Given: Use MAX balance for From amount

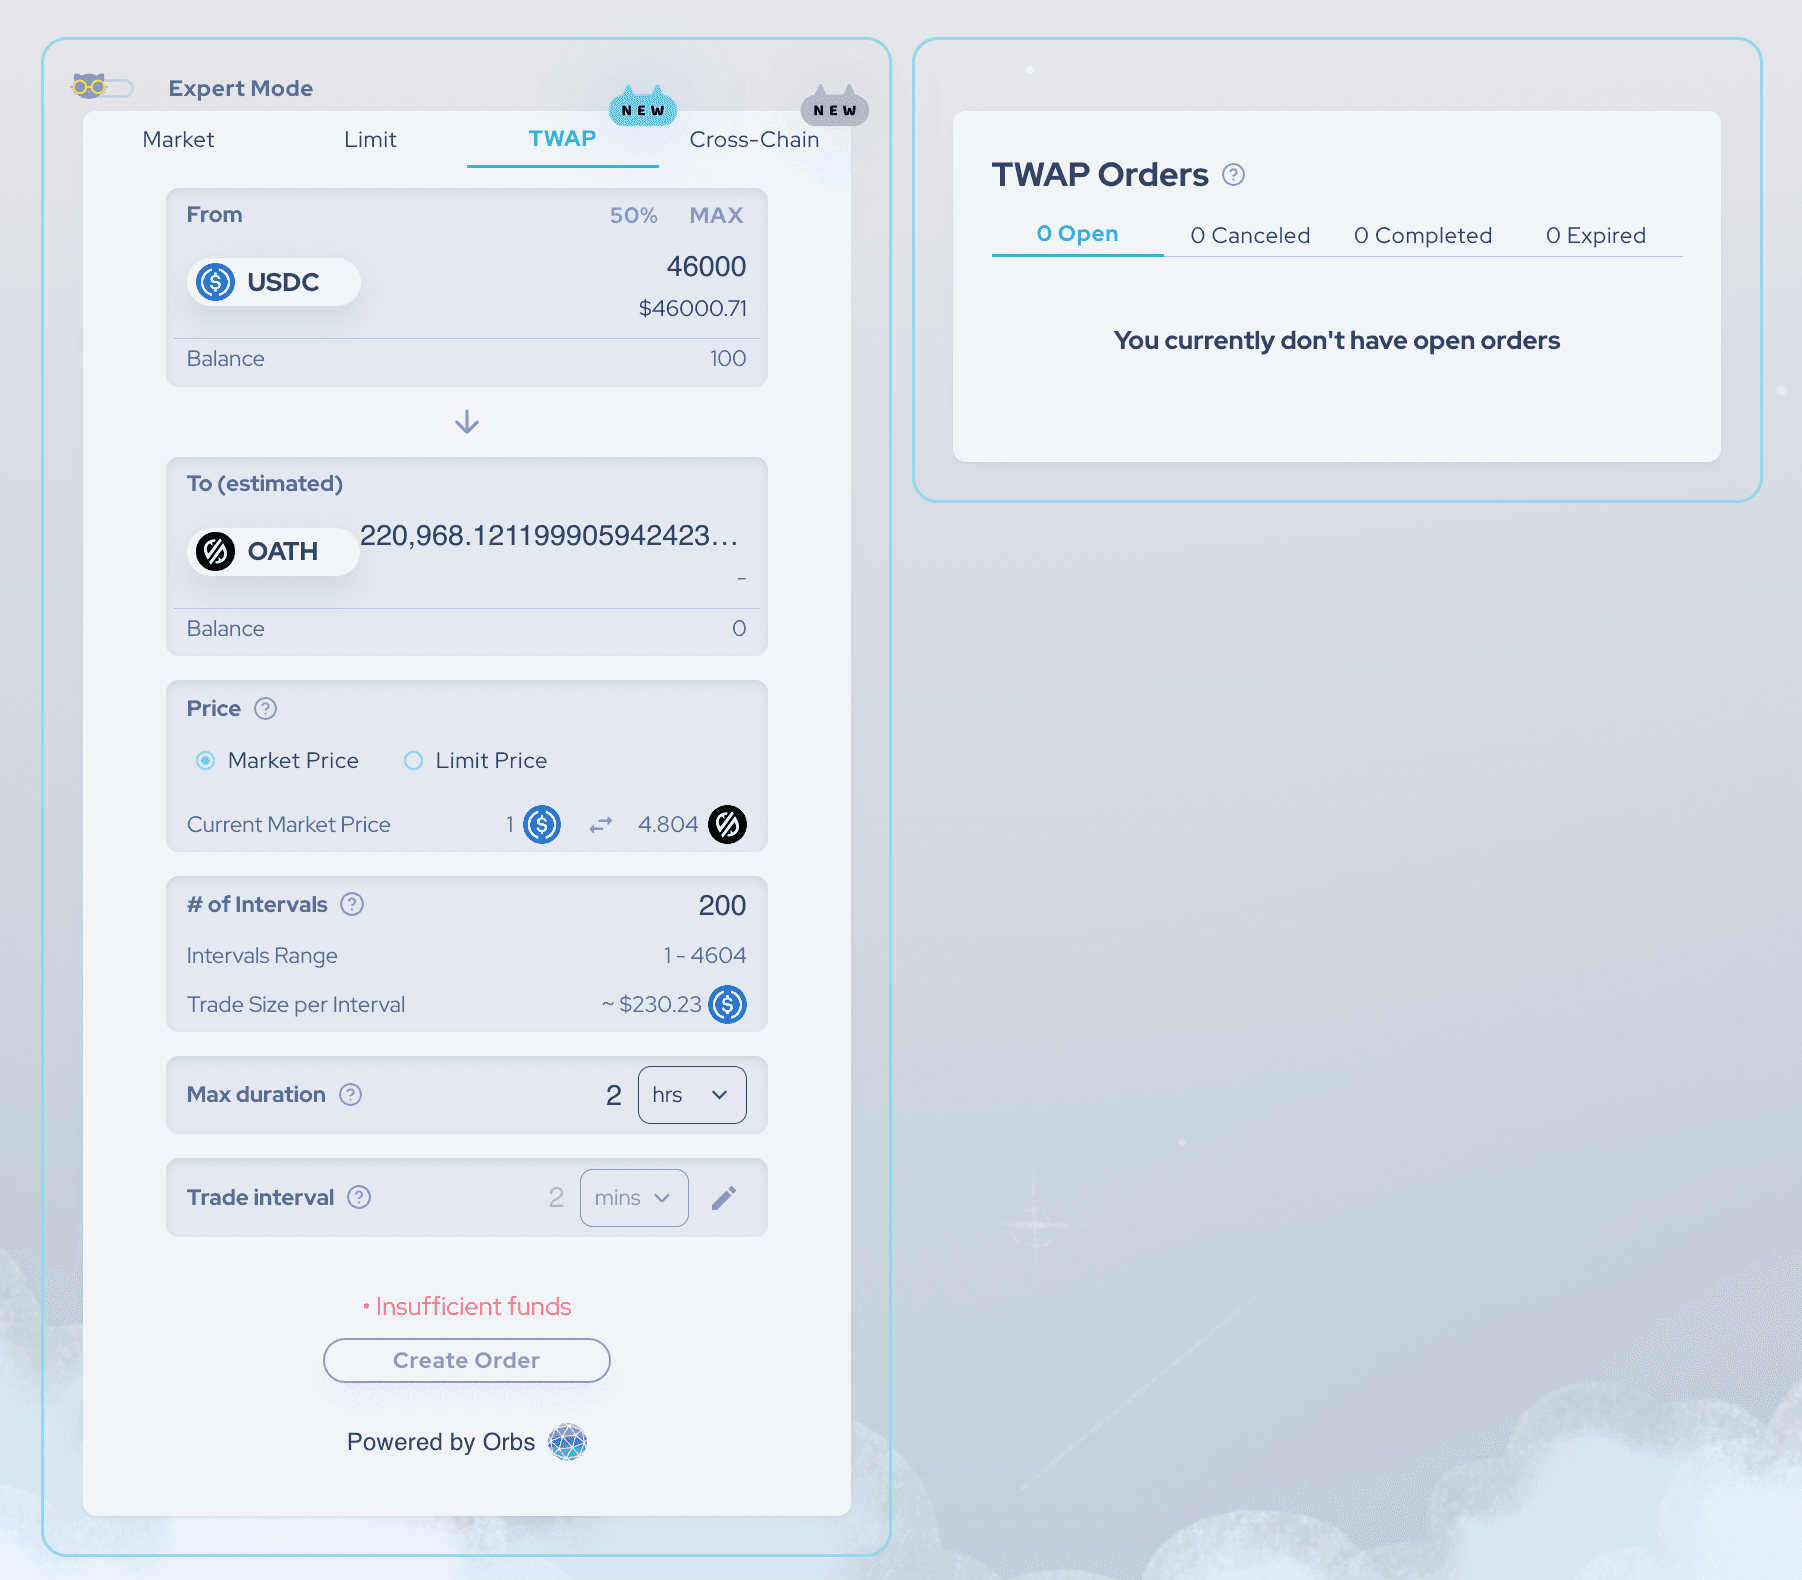Looking at the screenshot, I should point(716,215).
